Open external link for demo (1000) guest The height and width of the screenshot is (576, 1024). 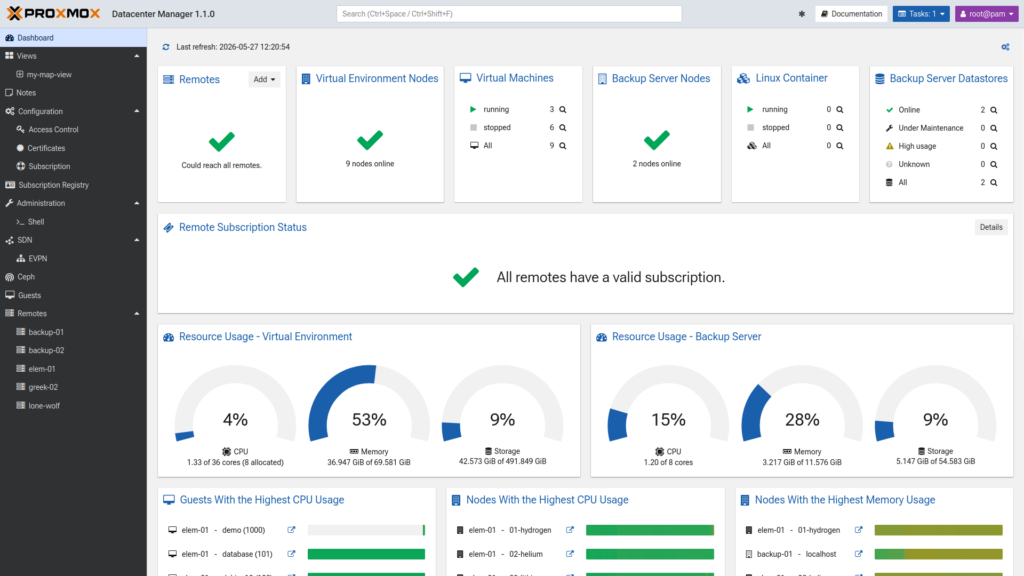click(291, 530)
